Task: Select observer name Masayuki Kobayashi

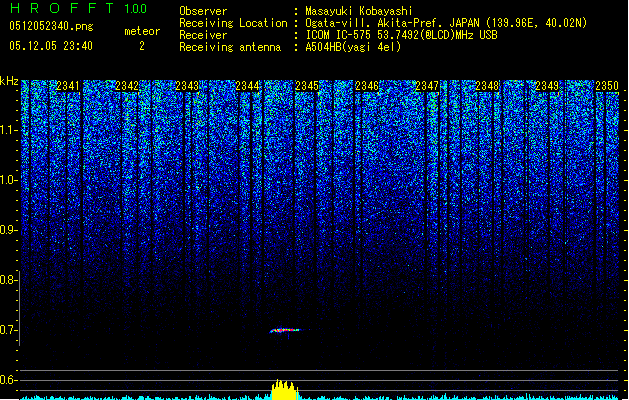Action: [359, 11]
